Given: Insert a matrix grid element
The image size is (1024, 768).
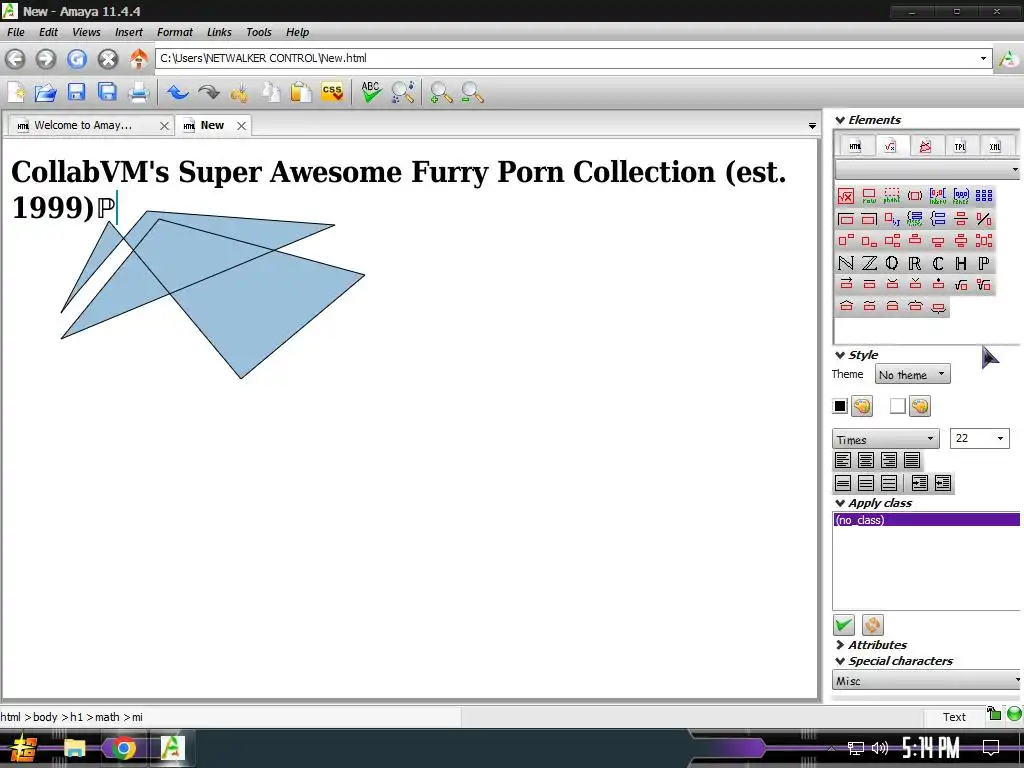Looking at the screenshot, I should coord(984,195).
